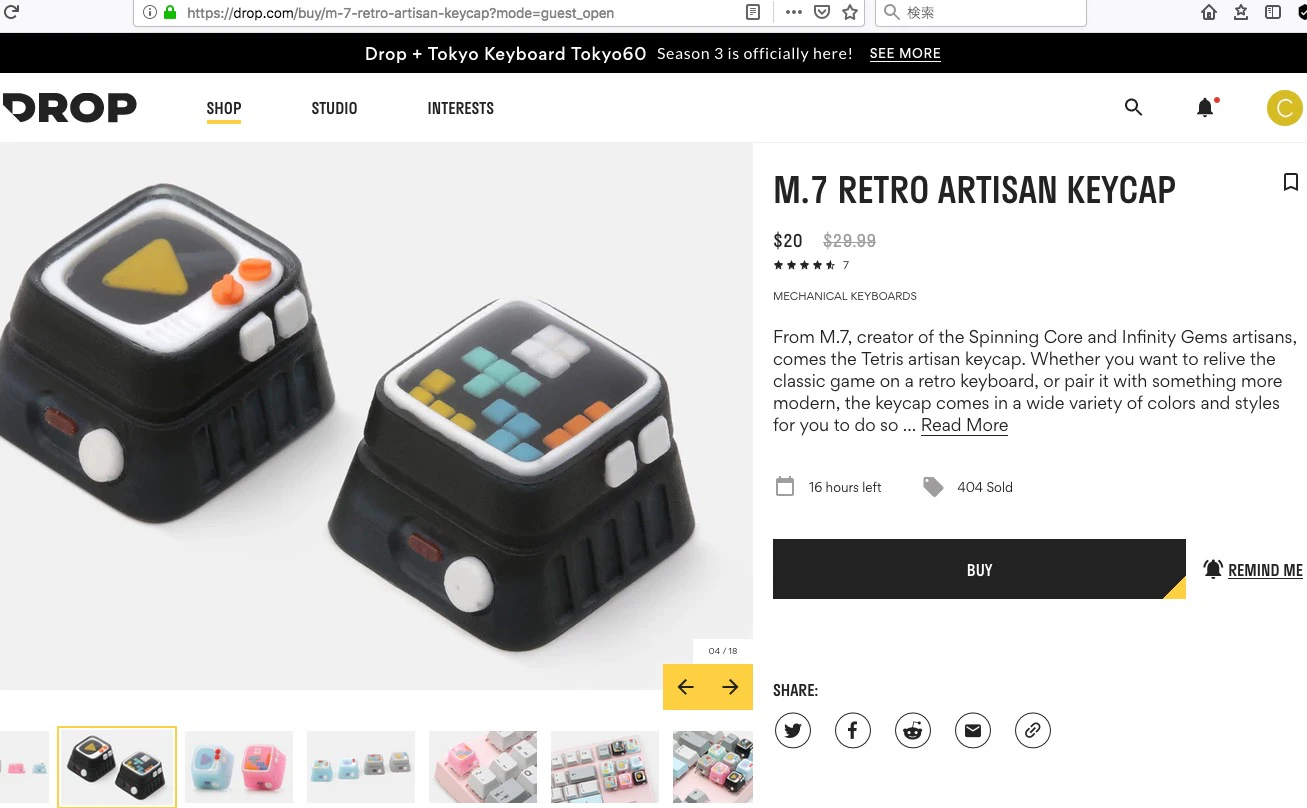Viewport: 1307px width, 808px height.
Task: Open the notifications bell icon
Action: 1206,107
